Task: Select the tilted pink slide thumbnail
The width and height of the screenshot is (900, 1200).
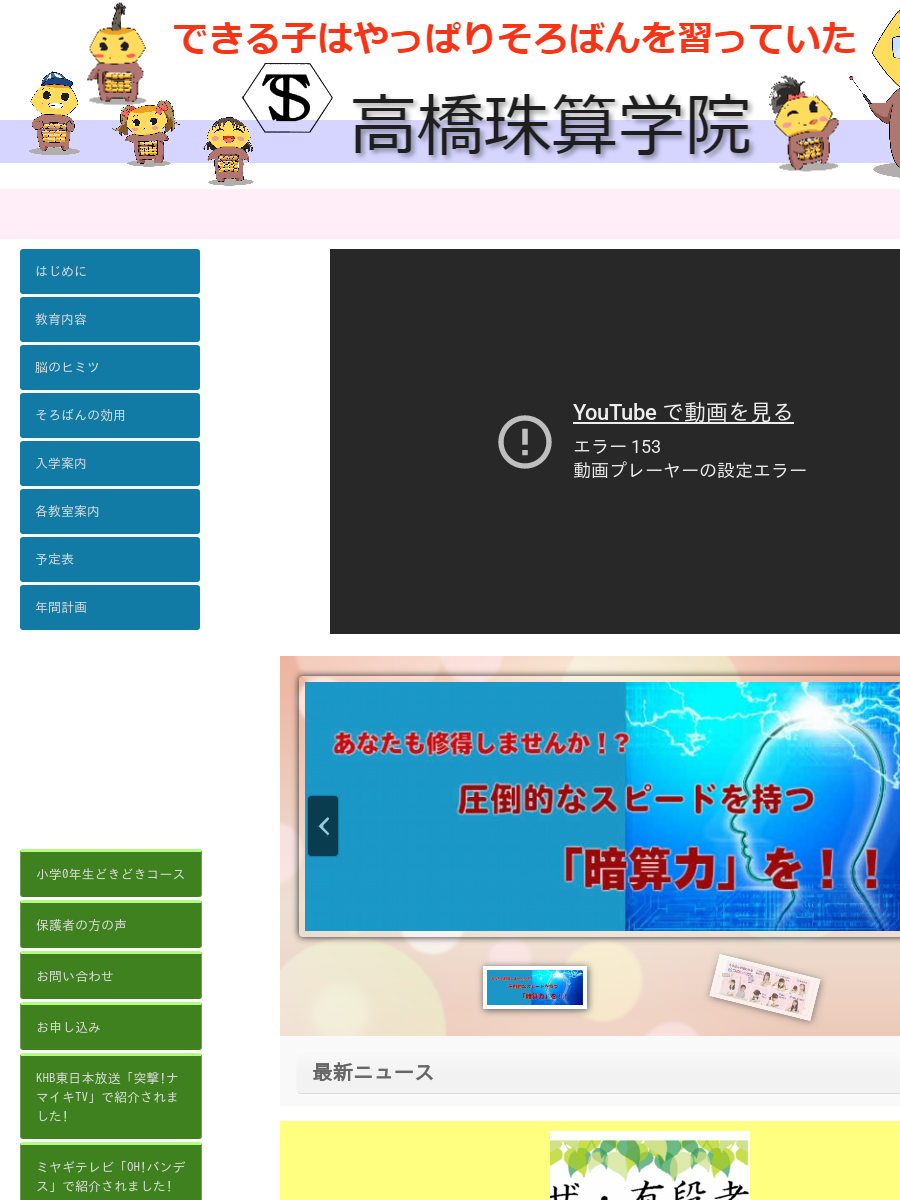Action: (x=765, y=987)
